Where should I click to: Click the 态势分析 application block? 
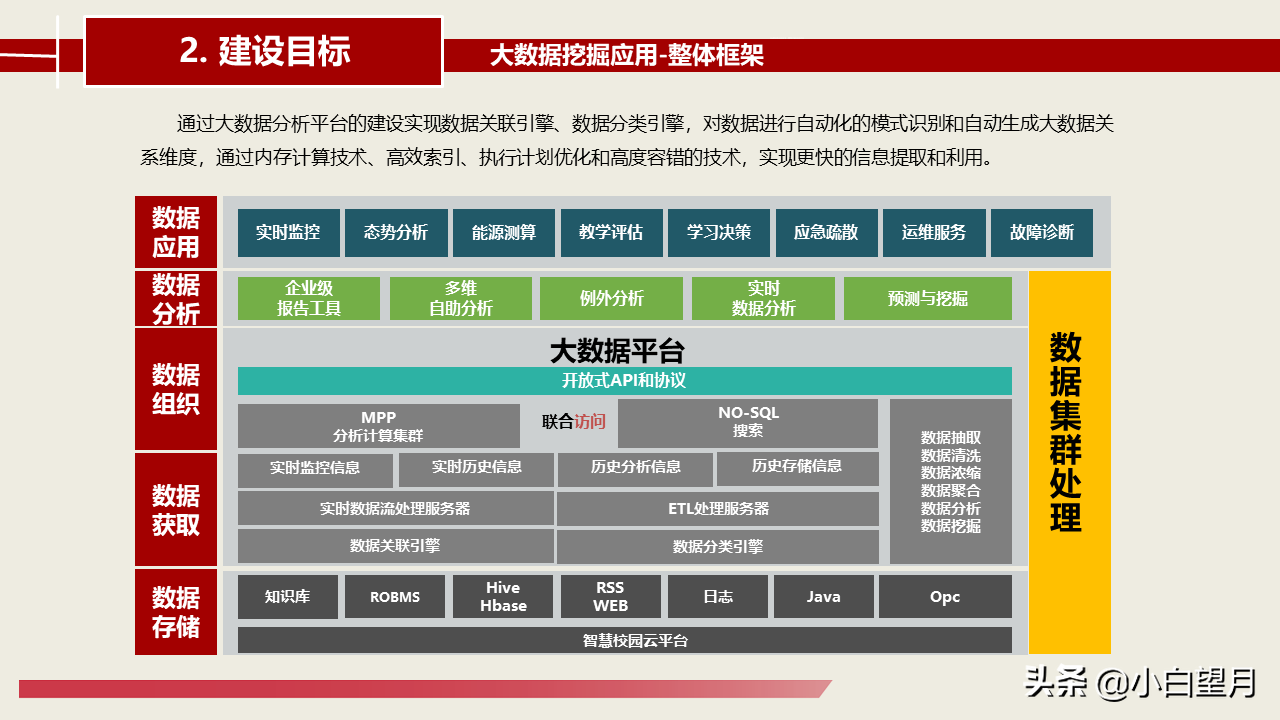(396, 232)
